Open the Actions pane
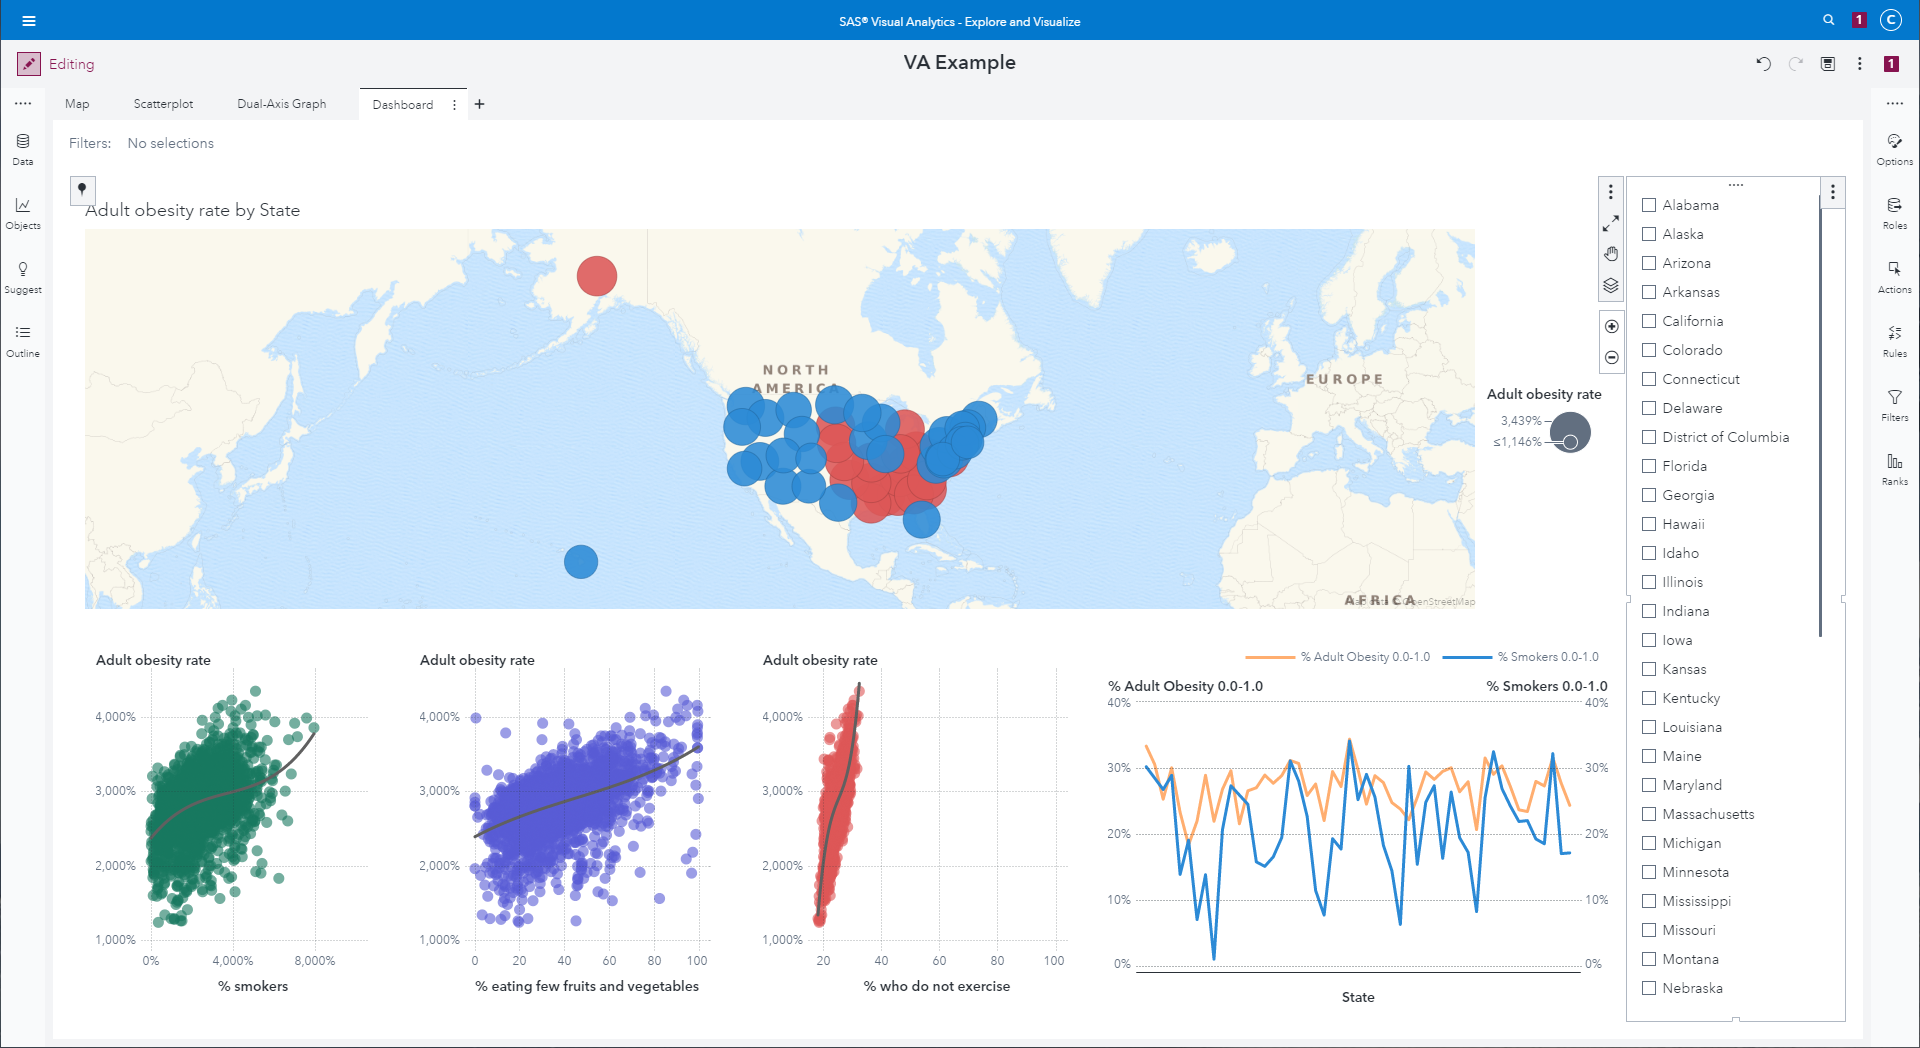 point(1895,276)
